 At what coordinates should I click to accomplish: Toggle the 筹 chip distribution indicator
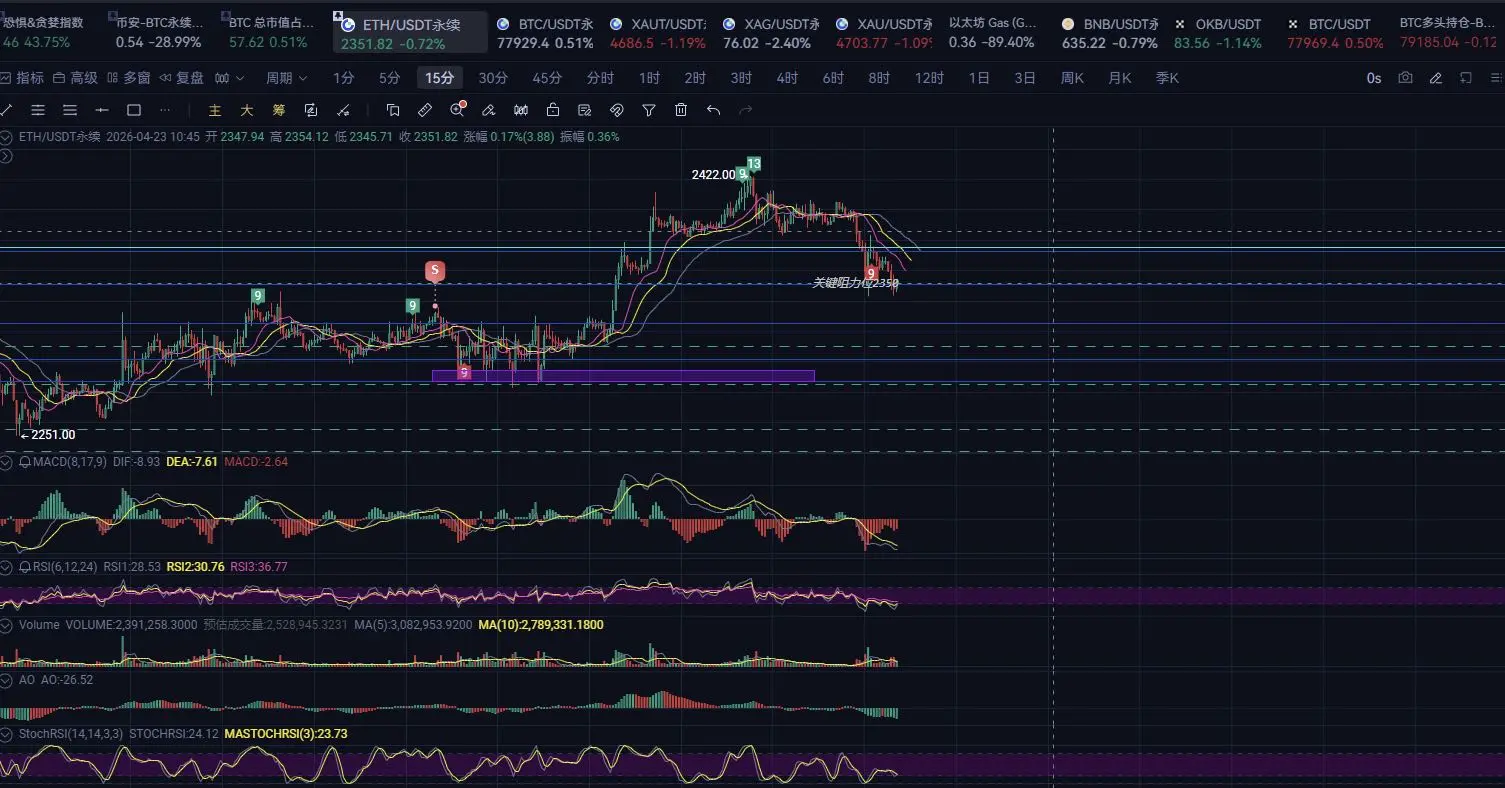pos(279,110)
